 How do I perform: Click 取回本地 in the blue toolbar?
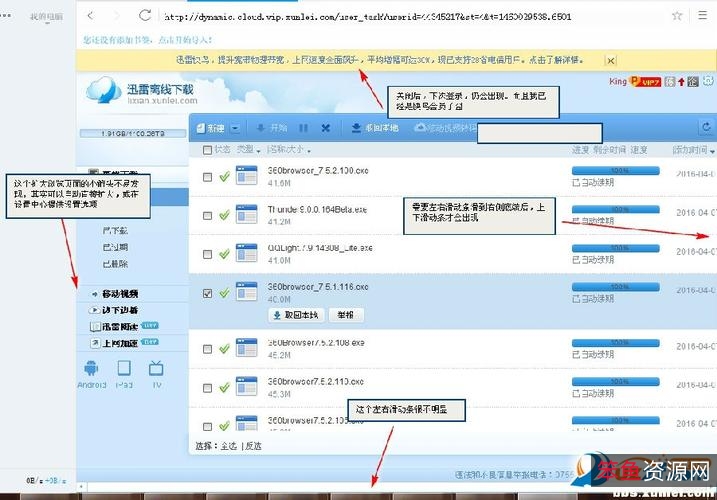375,128
